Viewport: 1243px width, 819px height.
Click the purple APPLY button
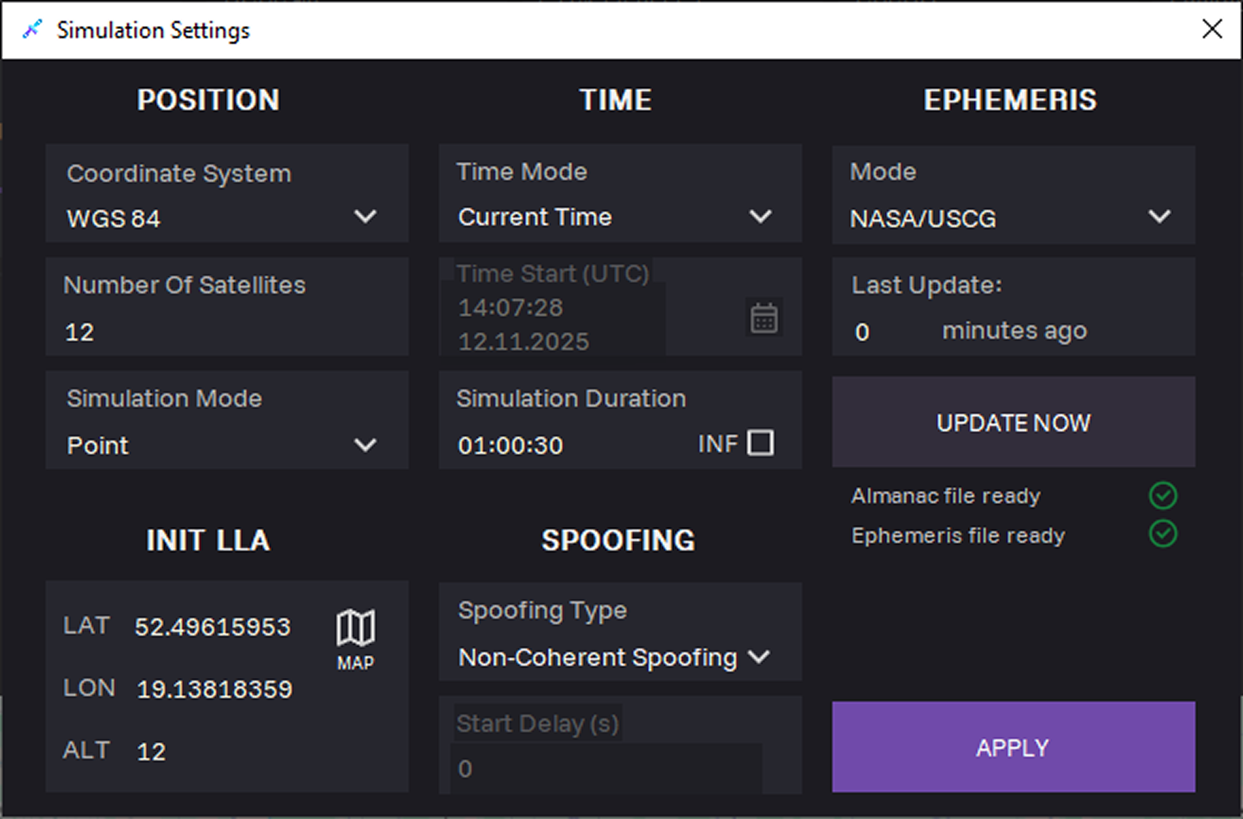click(x=1013, y=747)
